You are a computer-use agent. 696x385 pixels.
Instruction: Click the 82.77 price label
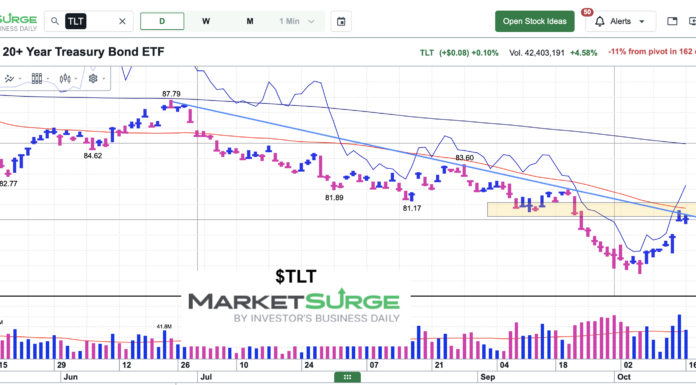click(x=8, y=183)
